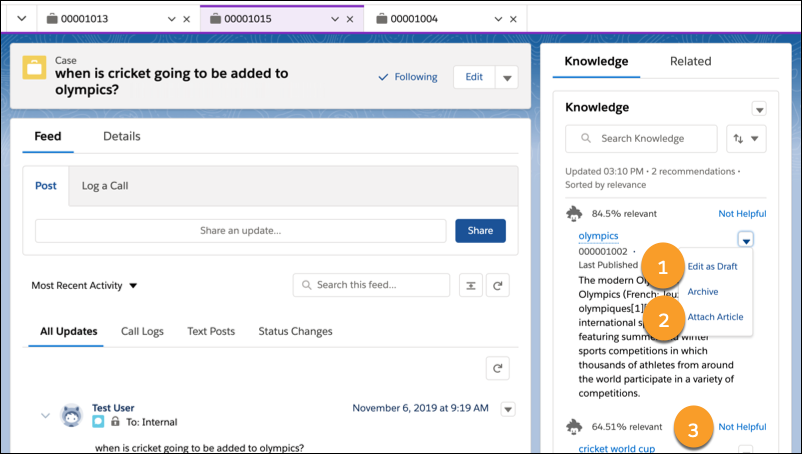Screen dimensions: 802x454
Task: Choose Edit as Draft from menu
Action: (x=712, y=266)
